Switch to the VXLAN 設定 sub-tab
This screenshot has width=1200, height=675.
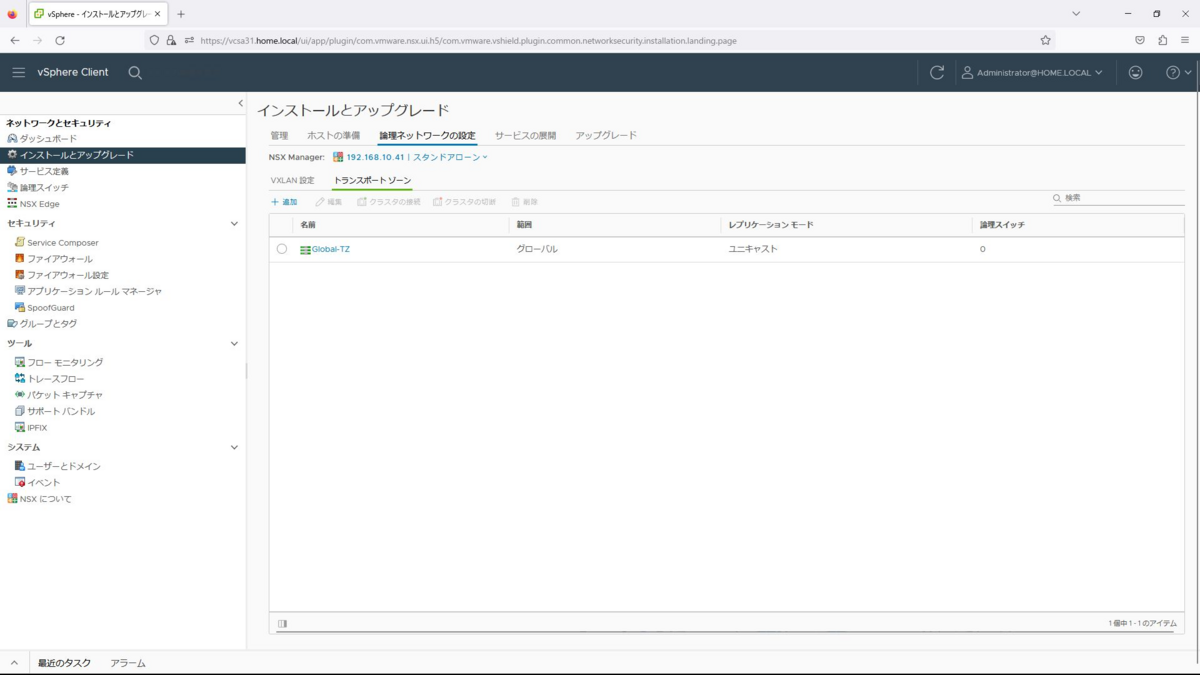click(x=292, y=180)
